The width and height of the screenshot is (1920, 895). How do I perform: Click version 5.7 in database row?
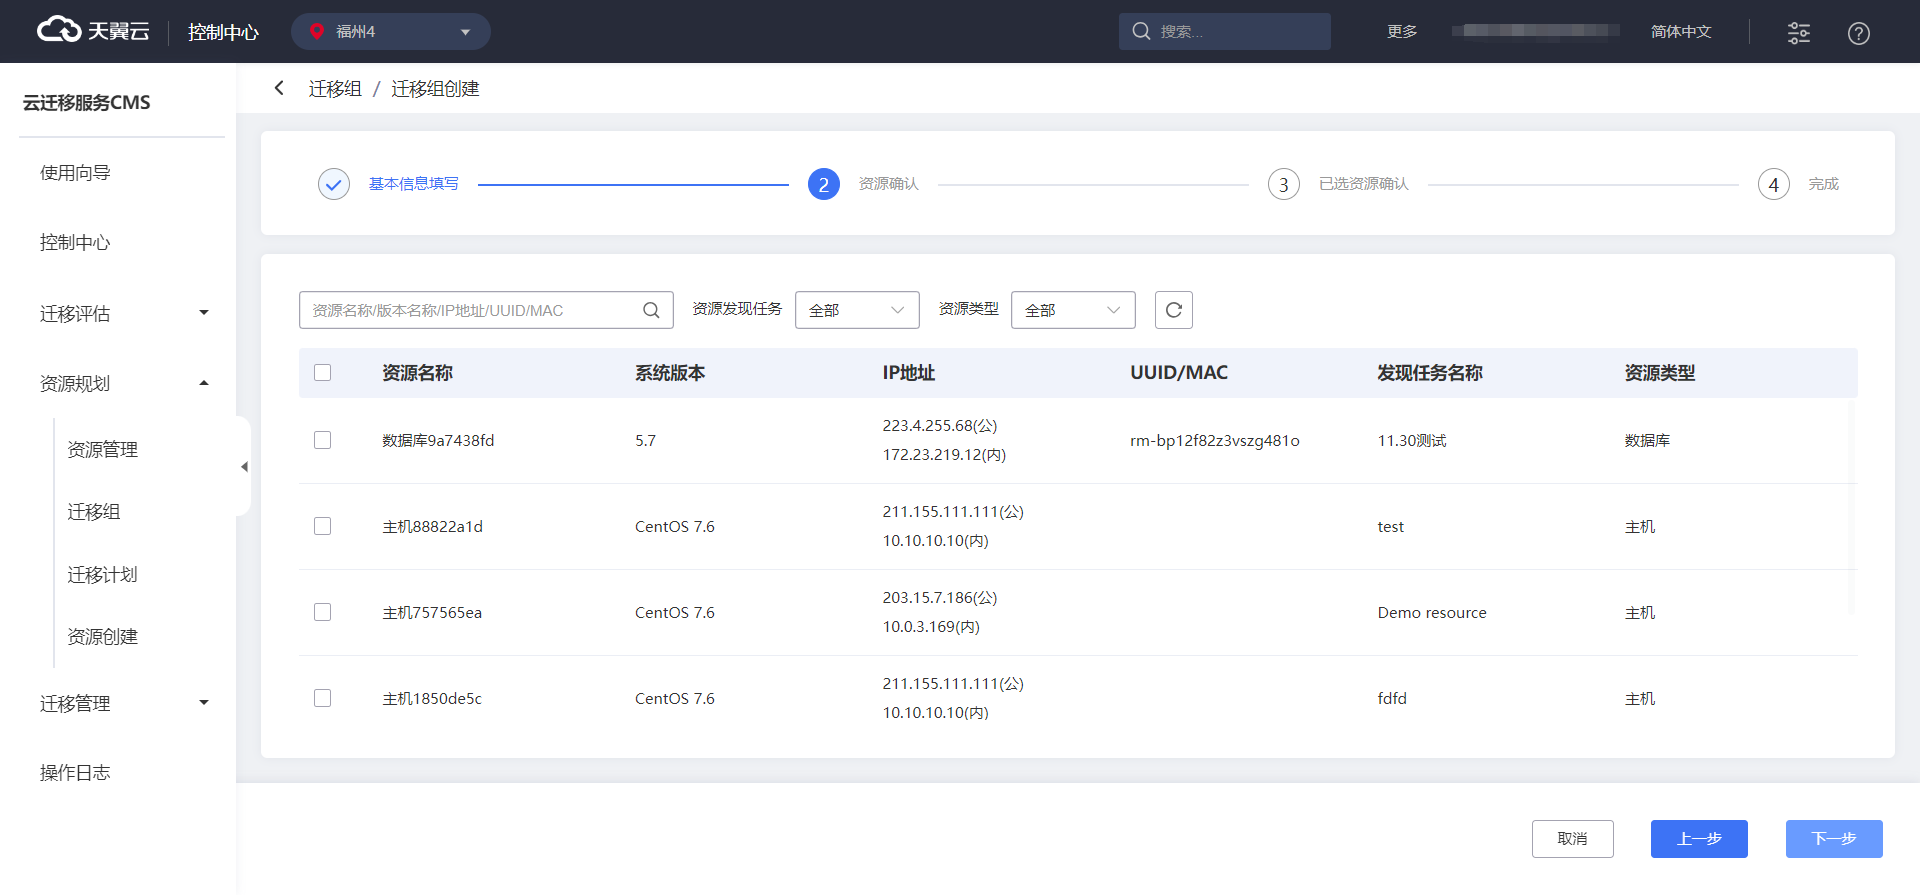coord(645,441)
